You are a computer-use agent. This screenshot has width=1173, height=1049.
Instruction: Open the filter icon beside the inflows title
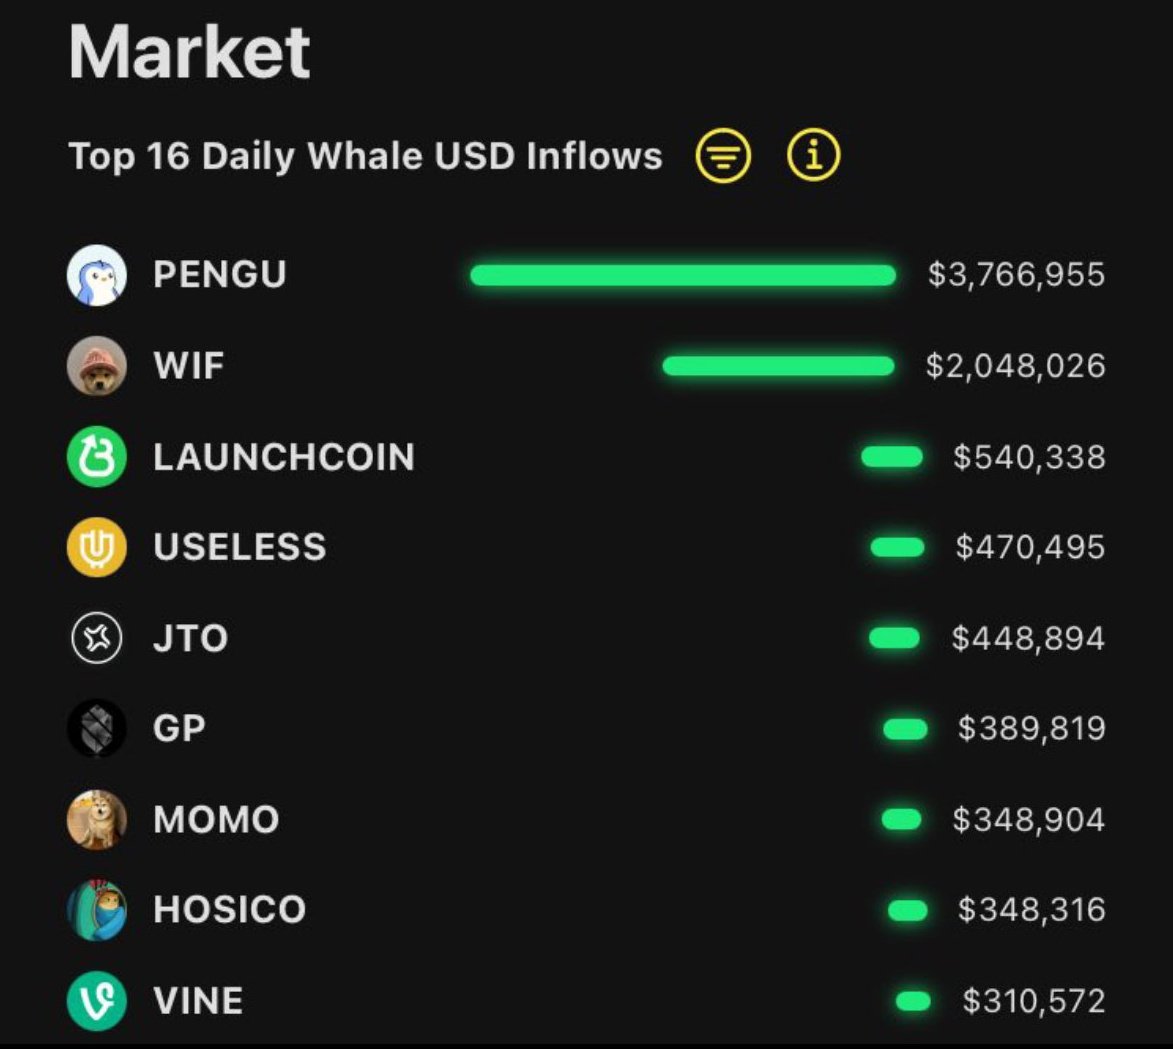(x=723, y=156)
